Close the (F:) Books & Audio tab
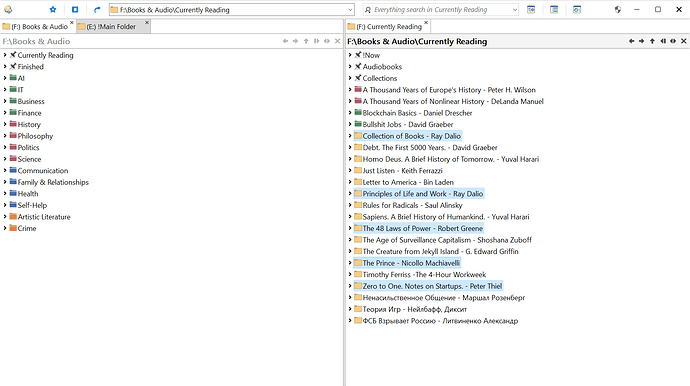The width and height of the screenshot is (690, 386). click(x=72, y=23)
